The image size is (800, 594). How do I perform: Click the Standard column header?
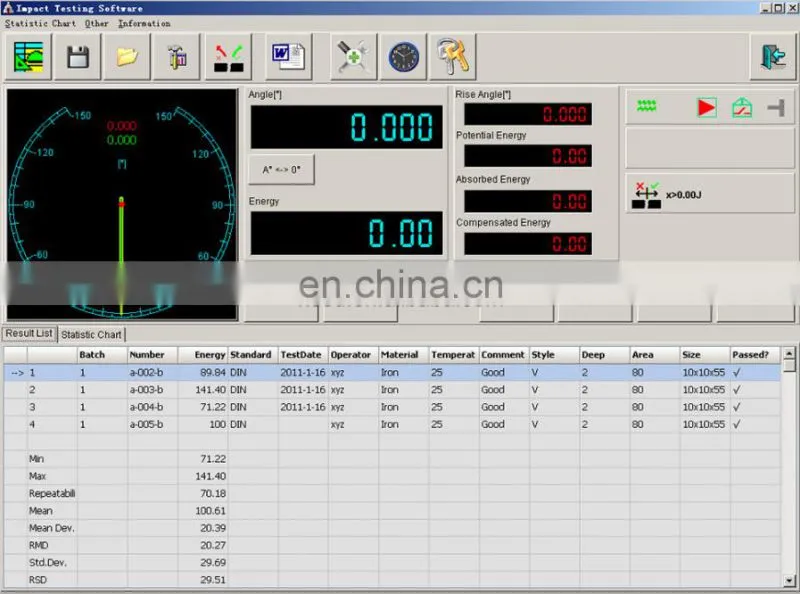tap(253, 355)
